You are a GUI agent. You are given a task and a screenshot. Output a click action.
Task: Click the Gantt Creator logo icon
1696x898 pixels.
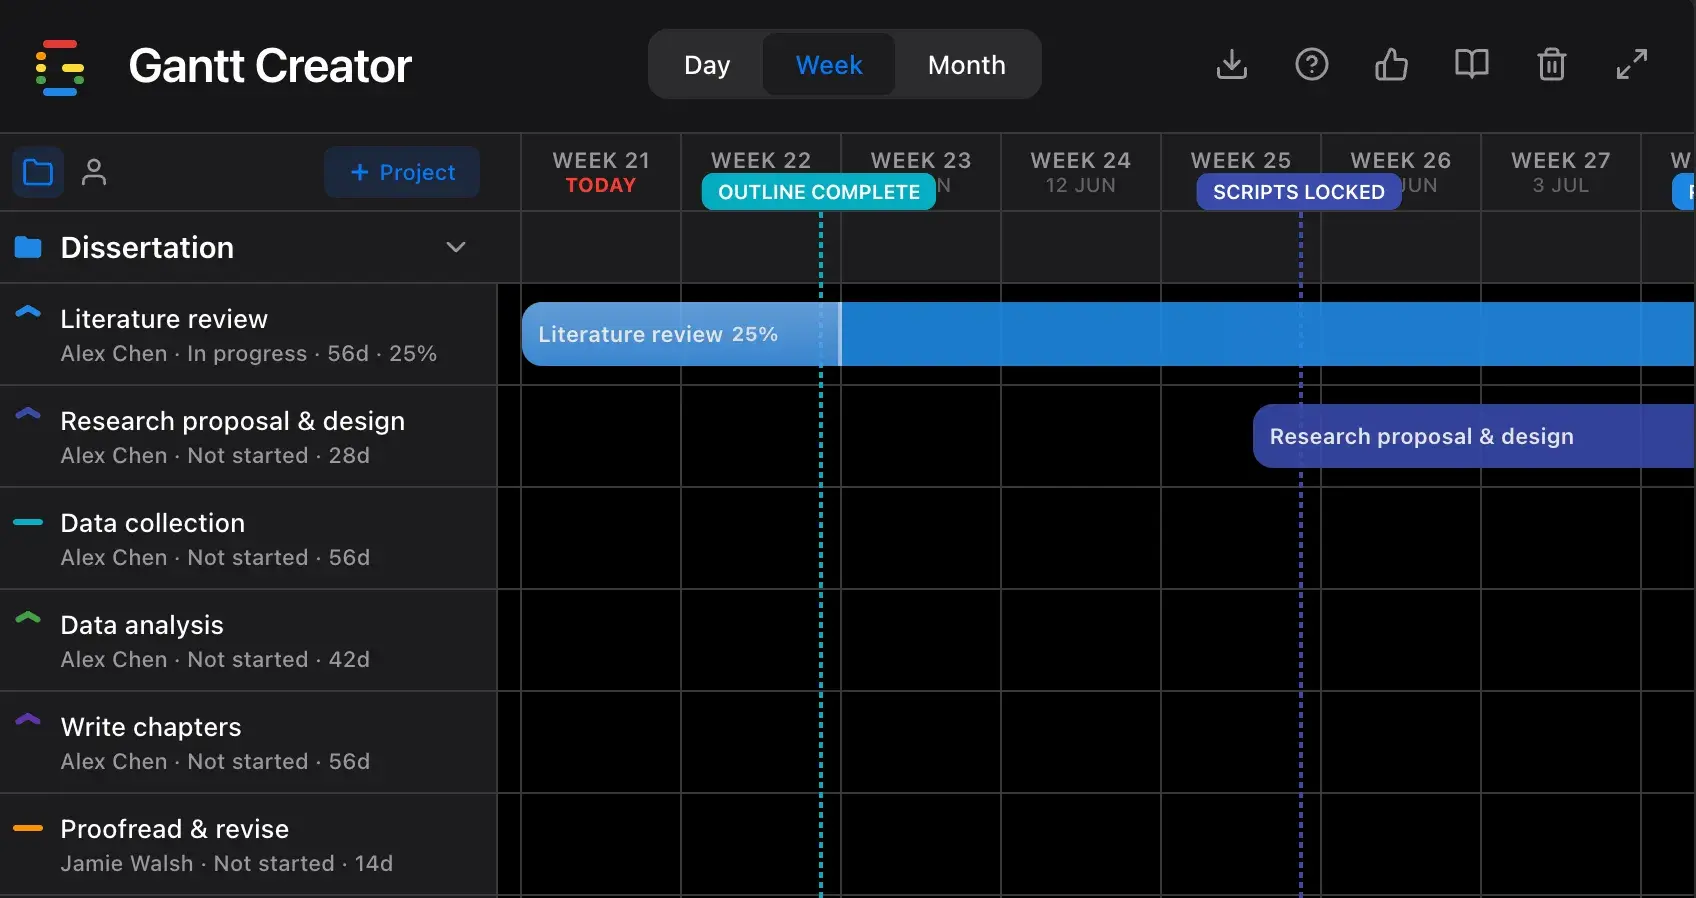60,67
